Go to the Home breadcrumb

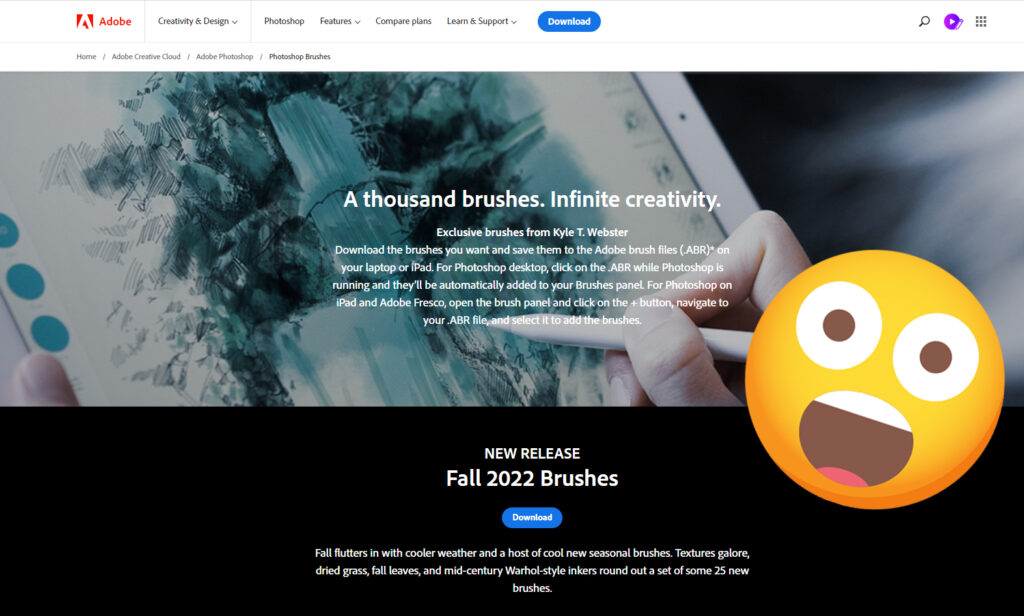point(86,57)
